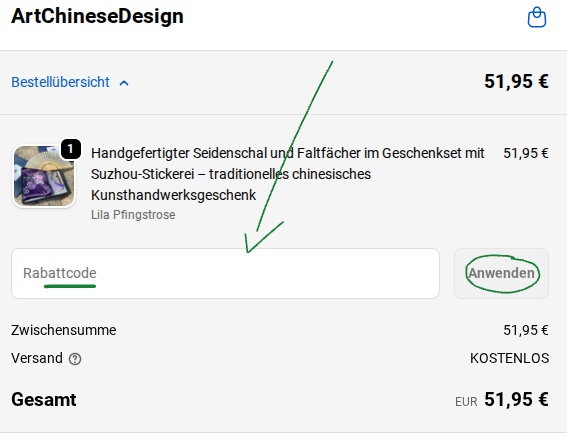The image size is (567, 440).
Task: Click the Gesamt label
Action: [x=44, y=400]
